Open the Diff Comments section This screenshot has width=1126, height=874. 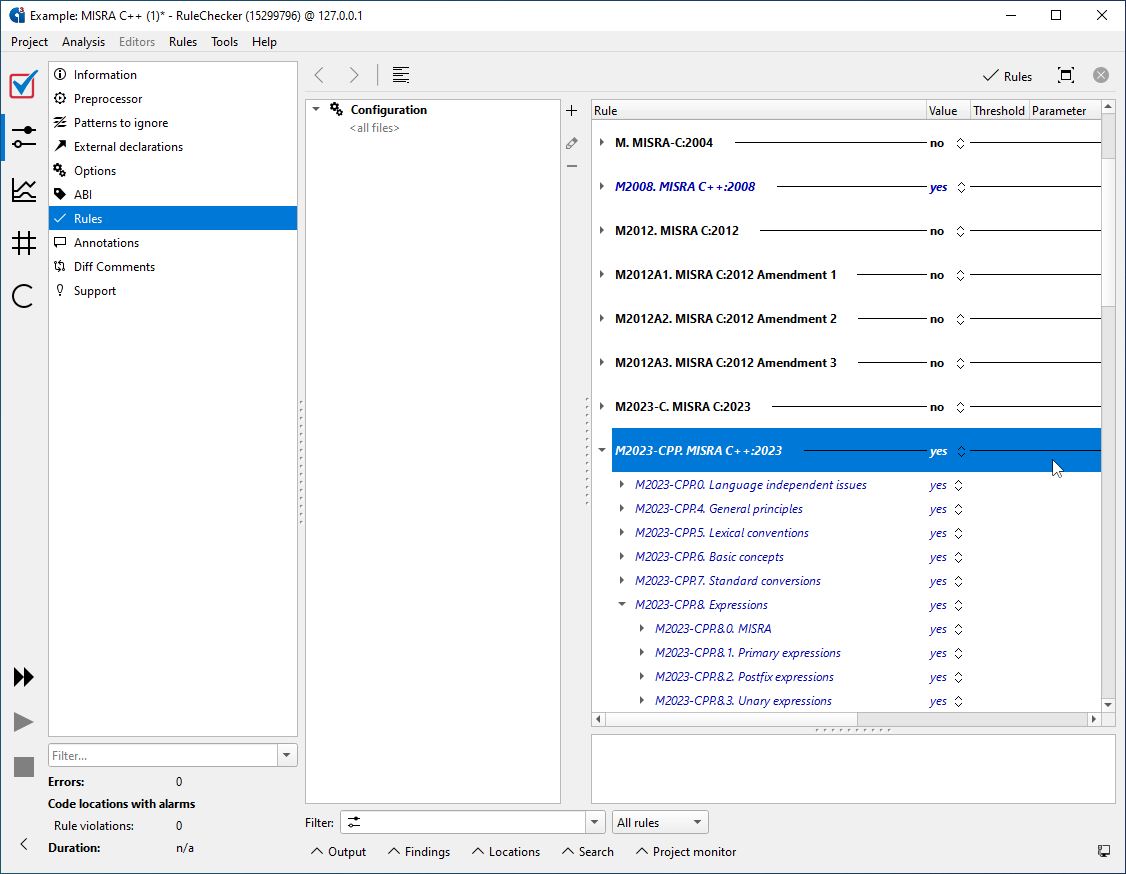coord(173,266)
